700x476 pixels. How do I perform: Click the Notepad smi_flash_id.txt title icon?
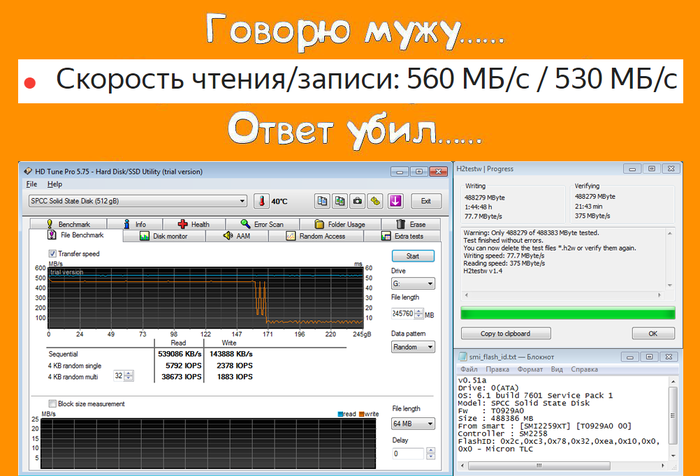(x=463, y=357)
